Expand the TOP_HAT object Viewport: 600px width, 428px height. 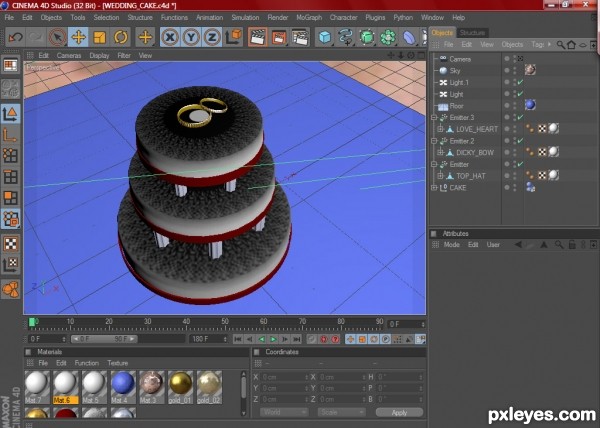click(x=441, y=176)
